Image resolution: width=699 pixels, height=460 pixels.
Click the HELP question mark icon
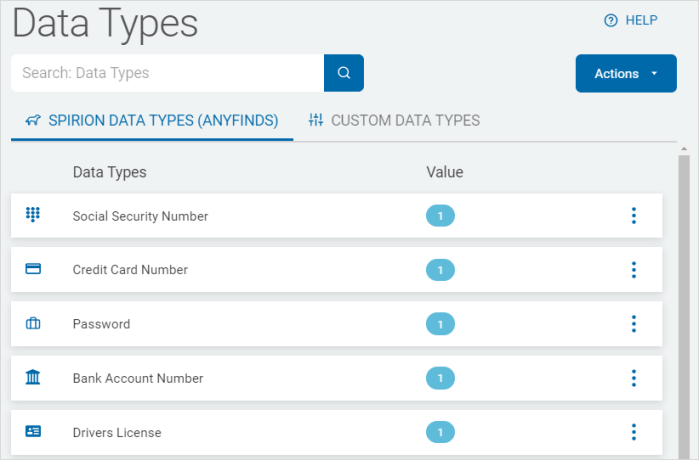pos(610,21)
